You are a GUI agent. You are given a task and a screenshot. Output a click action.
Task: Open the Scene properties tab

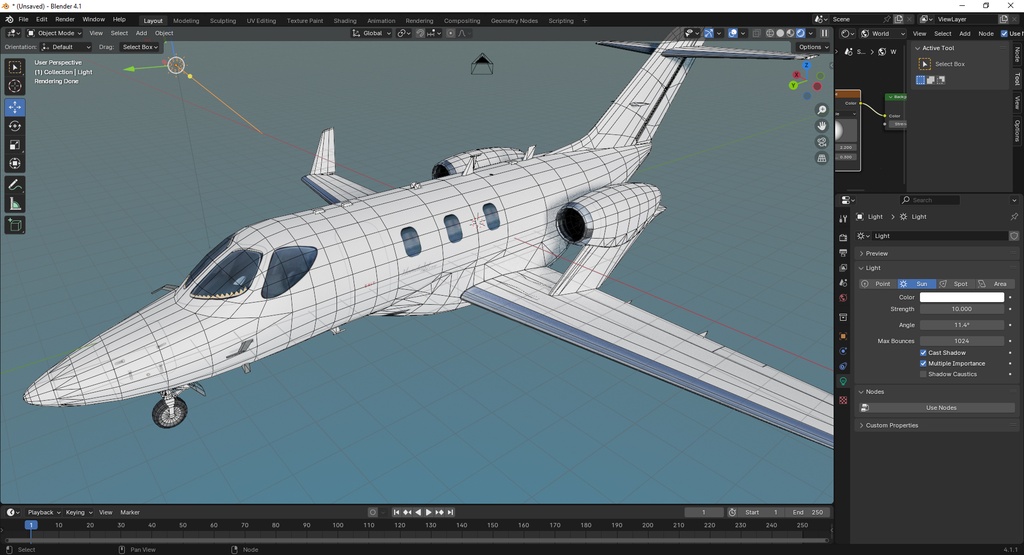[x=843, y=283]
